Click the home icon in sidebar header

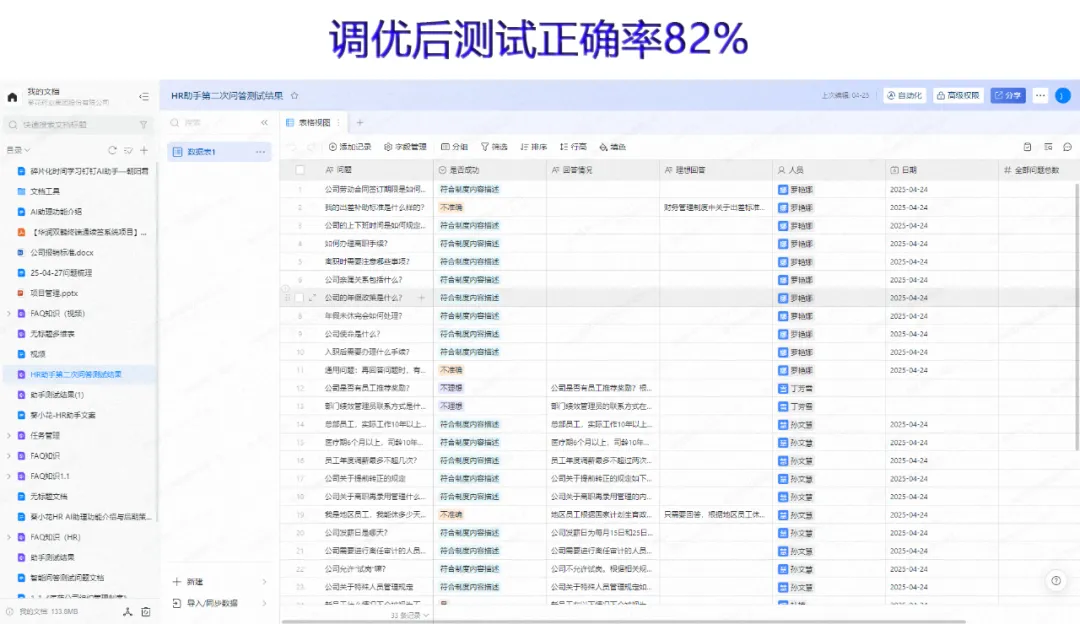click(x=12, y=97)
